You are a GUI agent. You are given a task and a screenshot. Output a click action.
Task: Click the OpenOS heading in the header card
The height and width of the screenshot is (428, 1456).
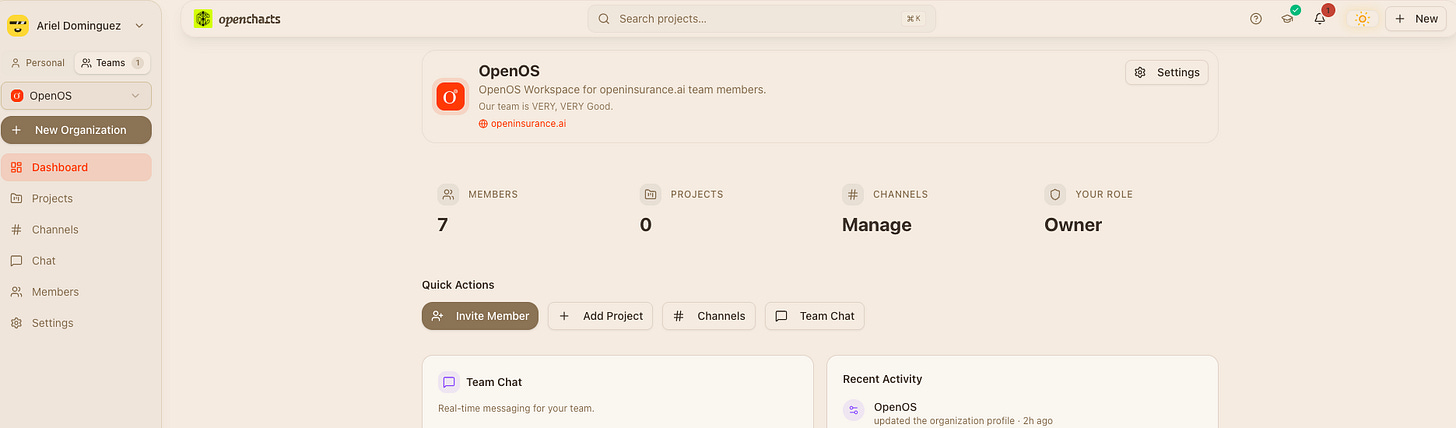(x=509, y=71)
